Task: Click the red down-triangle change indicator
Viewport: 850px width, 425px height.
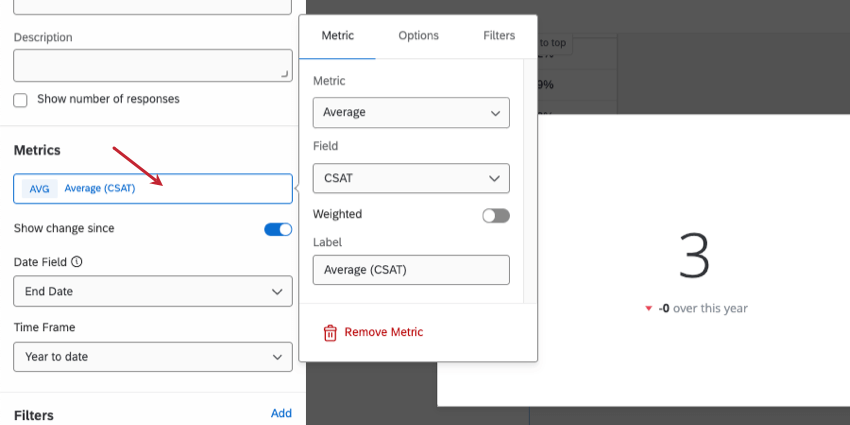Action: [648, 309]
